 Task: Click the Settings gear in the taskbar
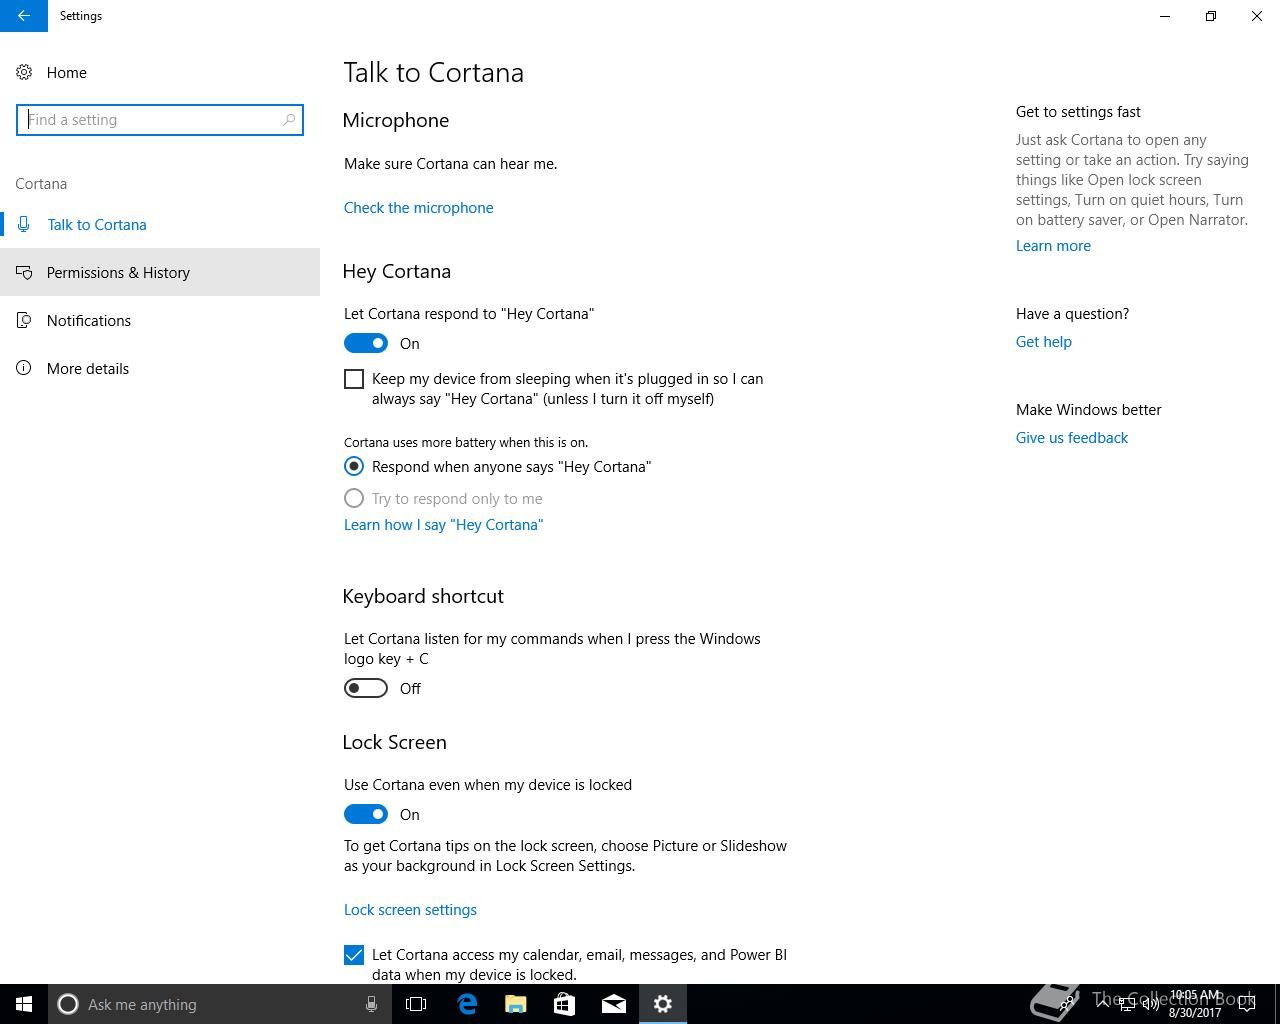tap(663, 1004)
